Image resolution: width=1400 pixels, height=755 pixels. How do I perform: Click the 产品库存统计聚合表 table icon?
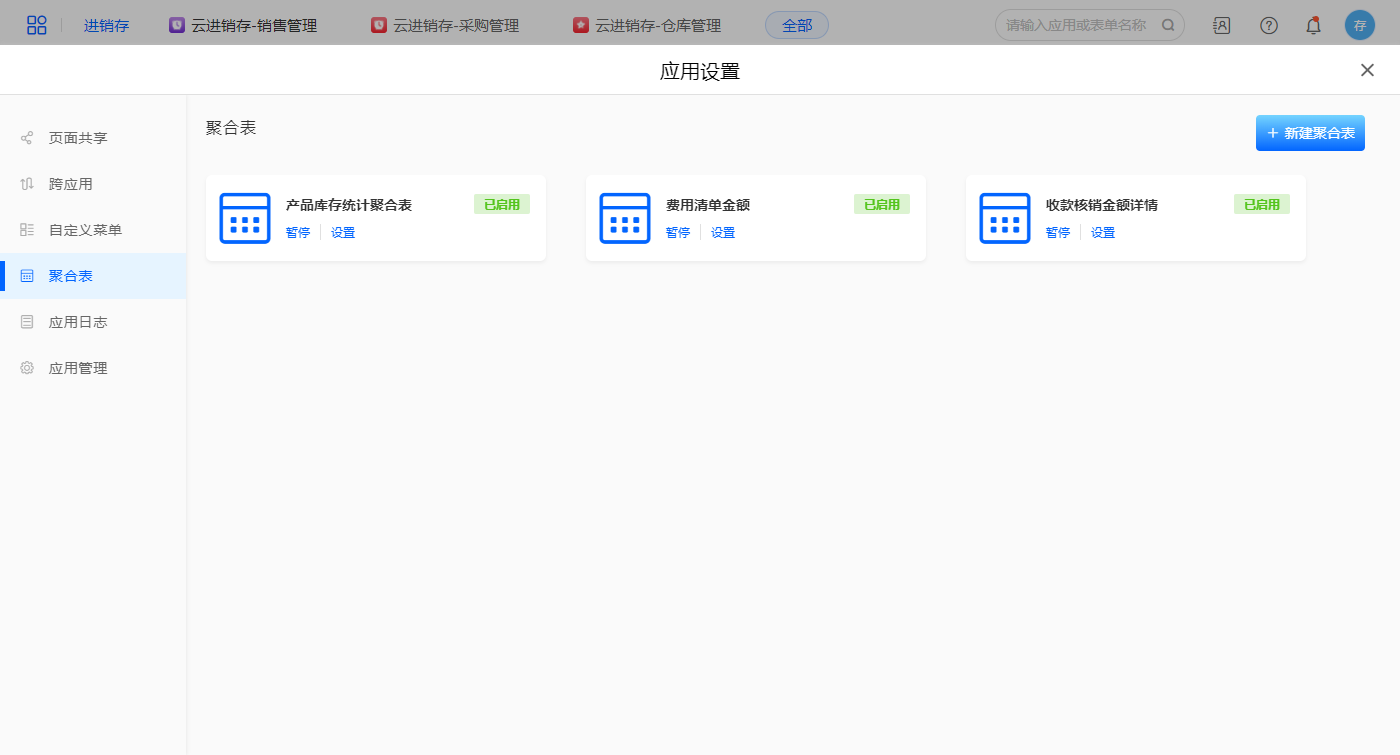coord(245,218)
